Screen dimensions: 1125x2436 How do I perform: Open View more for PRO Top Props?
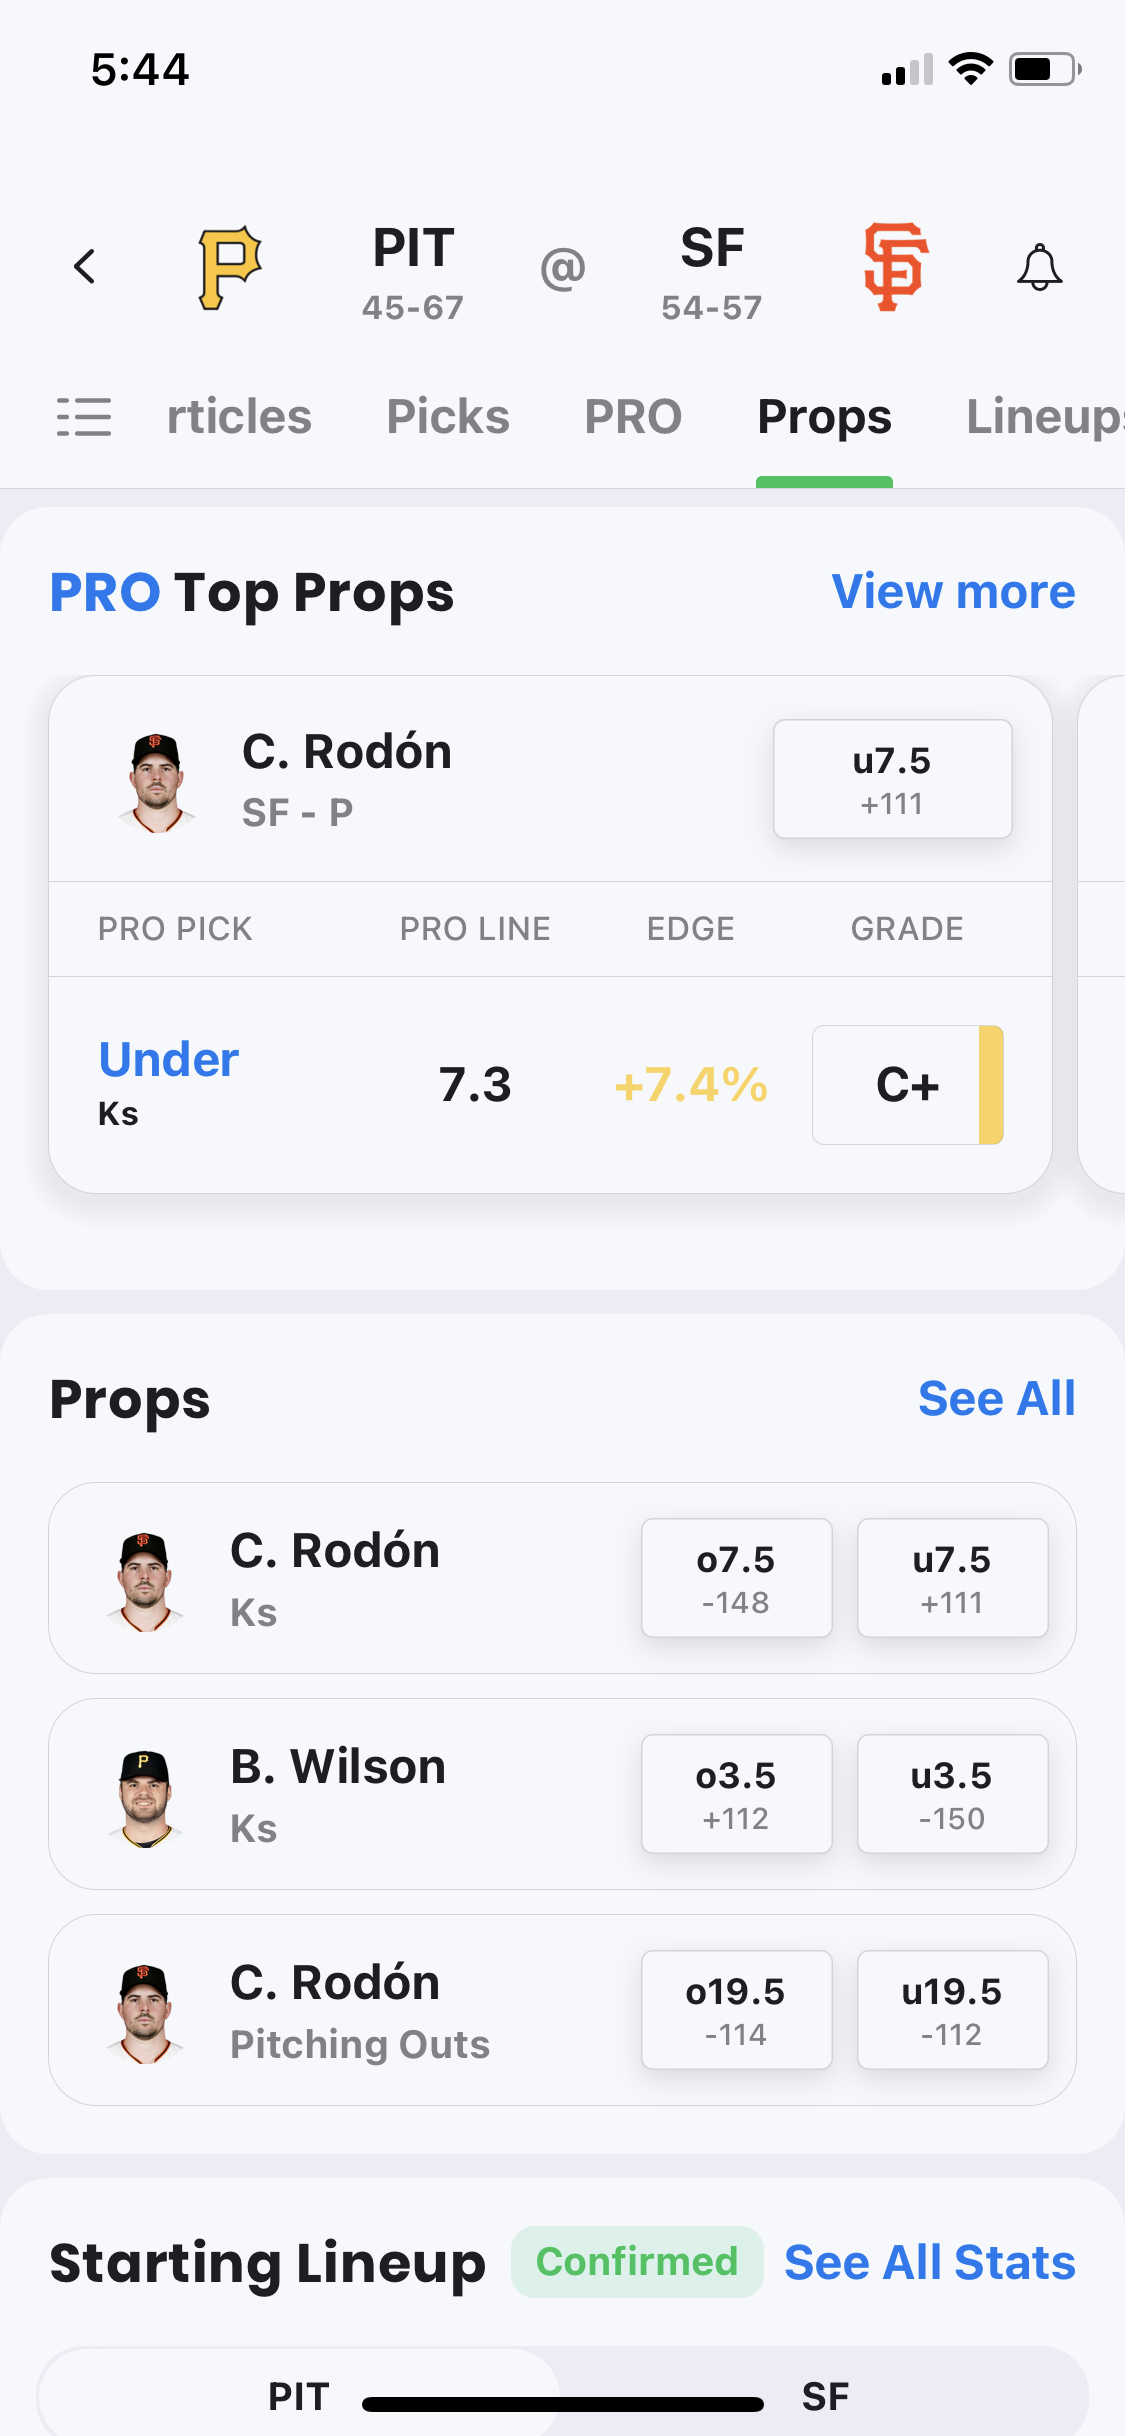click(953, 592)
